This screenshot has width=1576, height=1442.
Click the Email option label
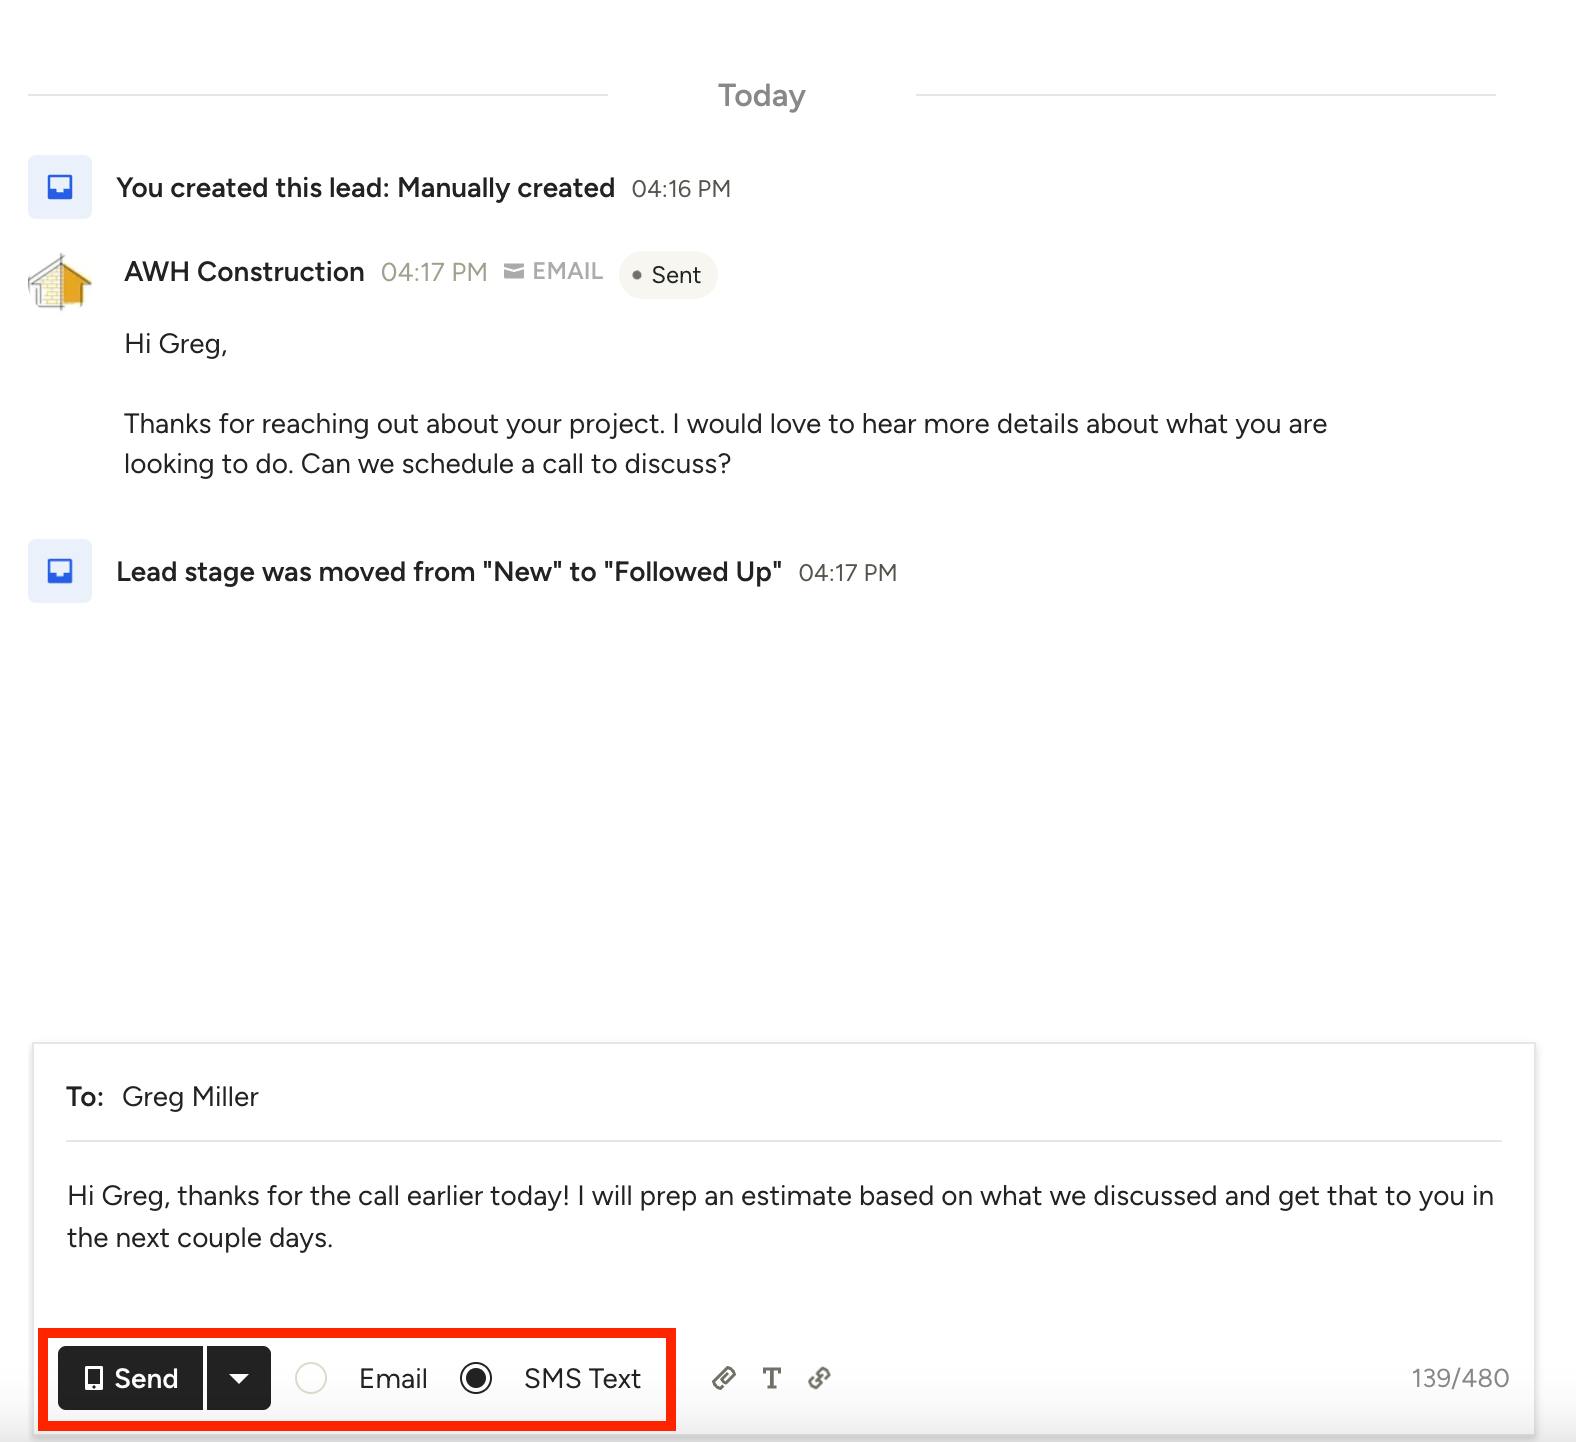tap(393, 1378)
